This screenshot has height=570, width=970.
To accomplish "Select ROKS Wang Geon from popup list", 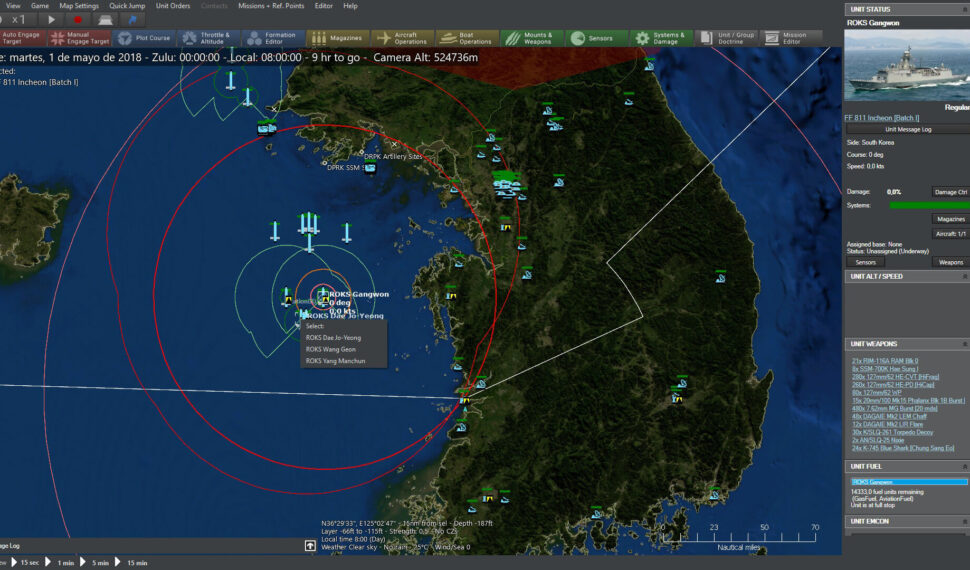I will [331, 349].
